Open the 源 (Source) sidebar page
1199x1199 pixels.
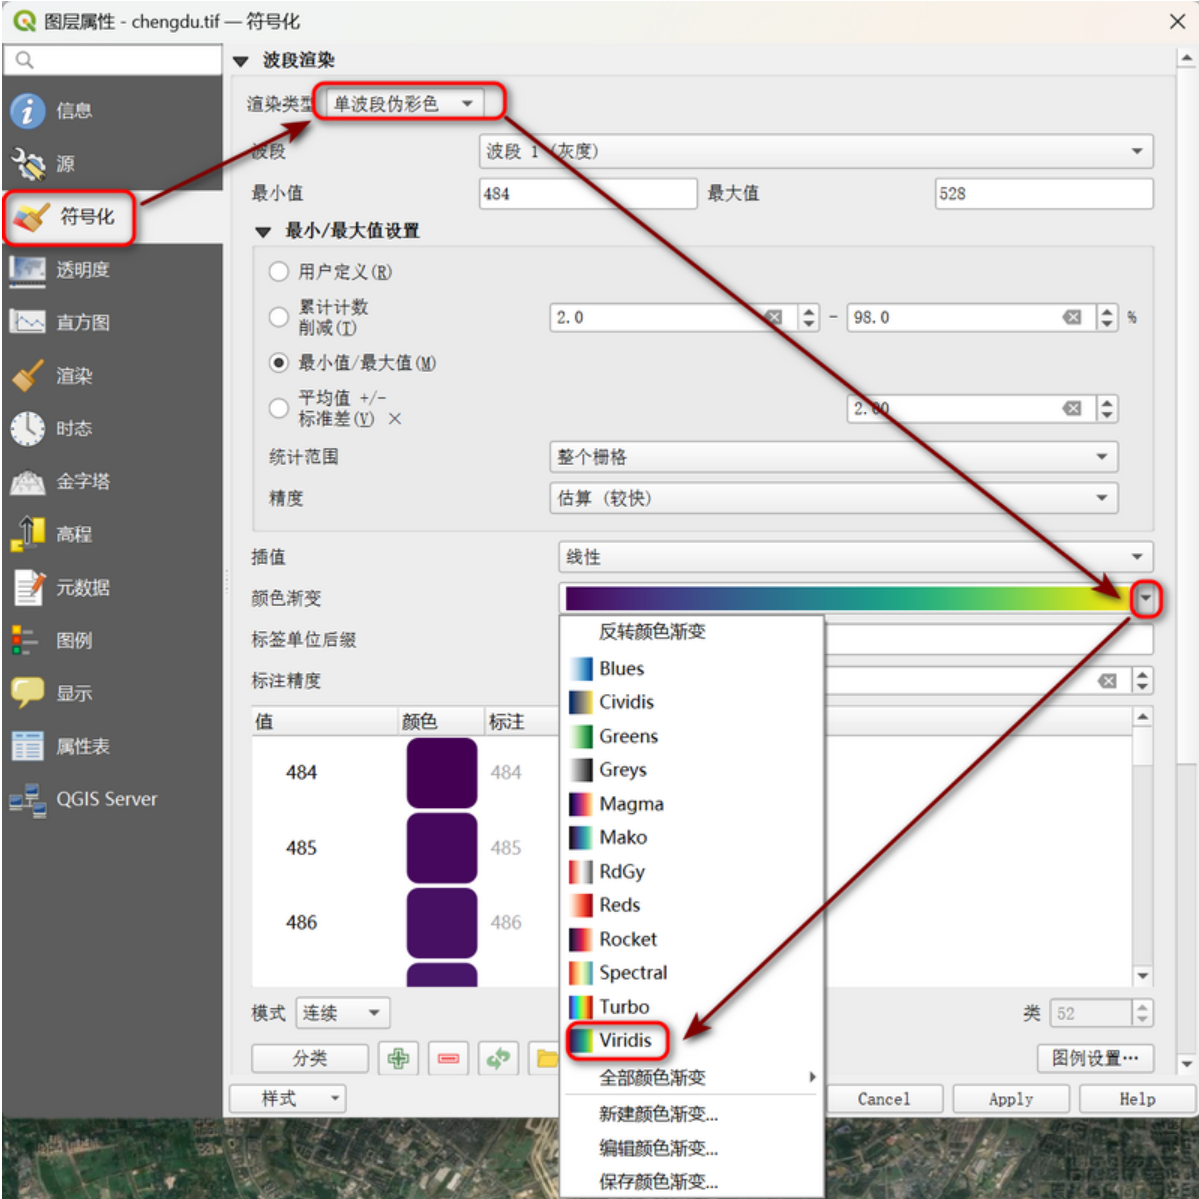pos(112,164)
